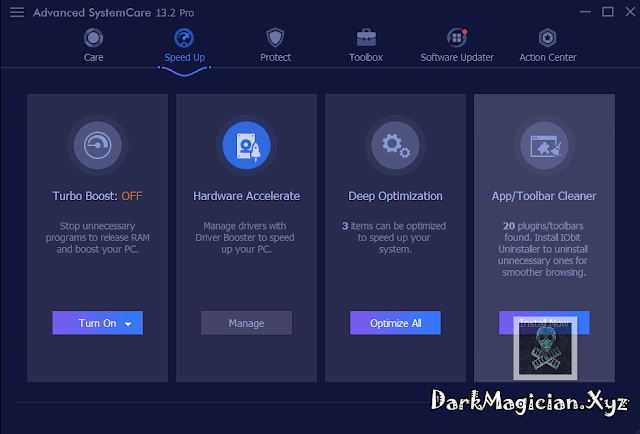Click the Turbo Boost speedometer icon
Screen dimensions: 640x434
click(98, 145)
